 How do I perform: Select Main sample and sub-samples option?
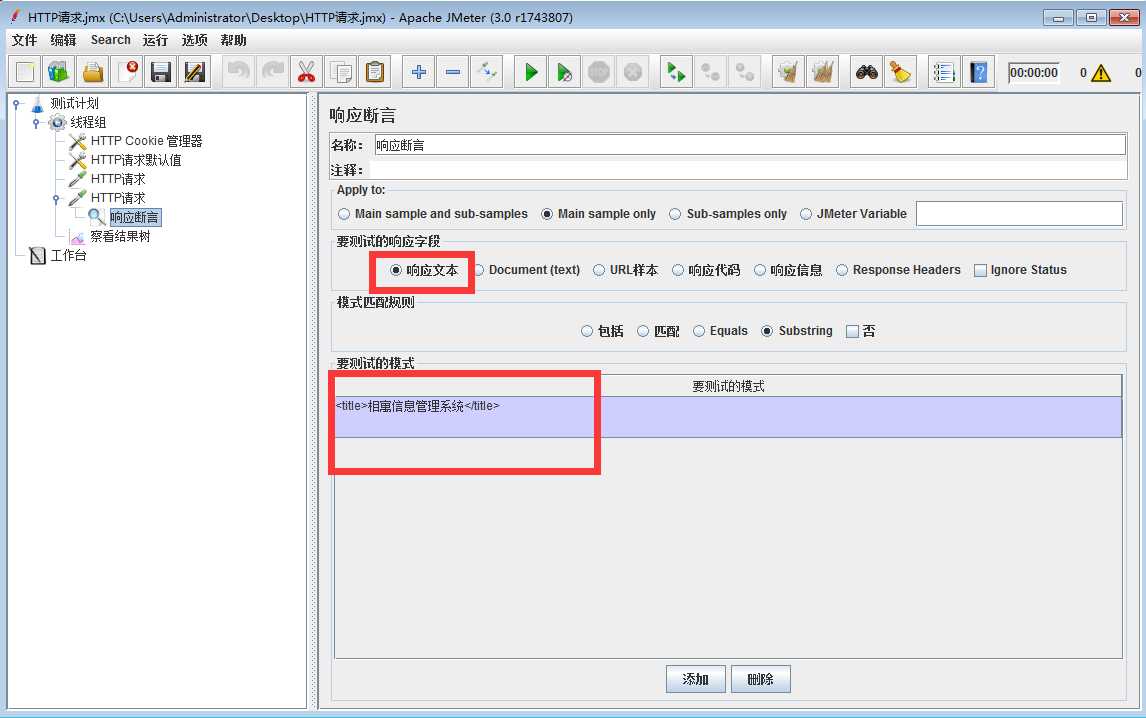pos(433,213)
